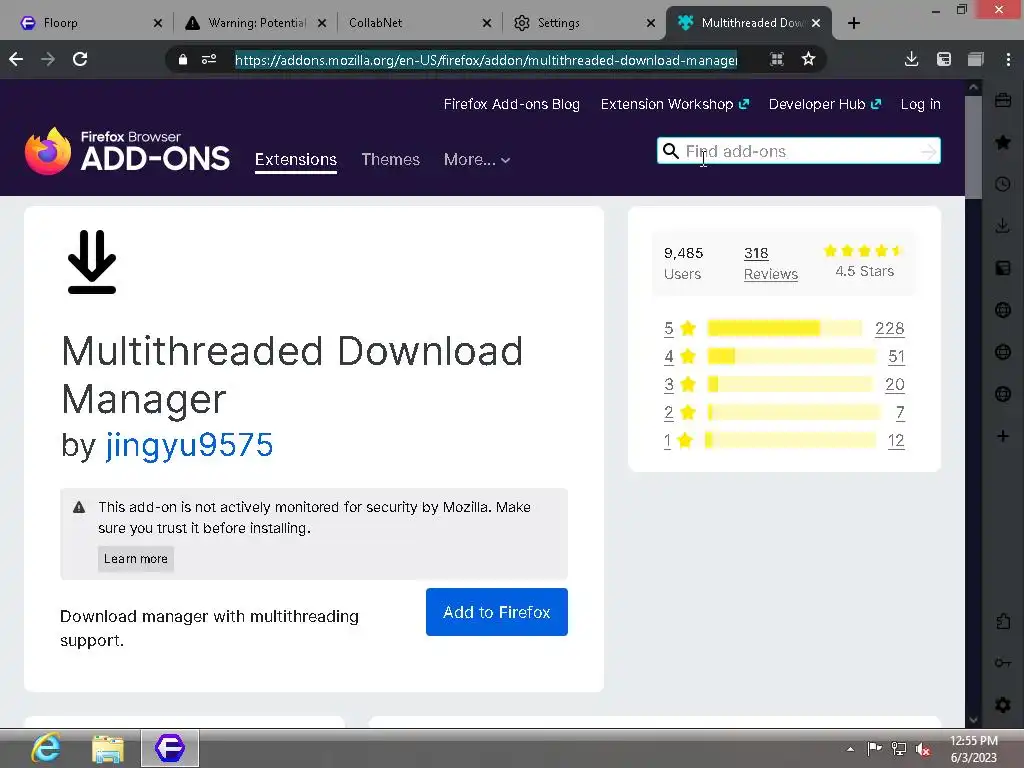Open bookmarks star in Floorp sidebar
Viewport: 1024px width, 768px height.
tap(1003, 142)
